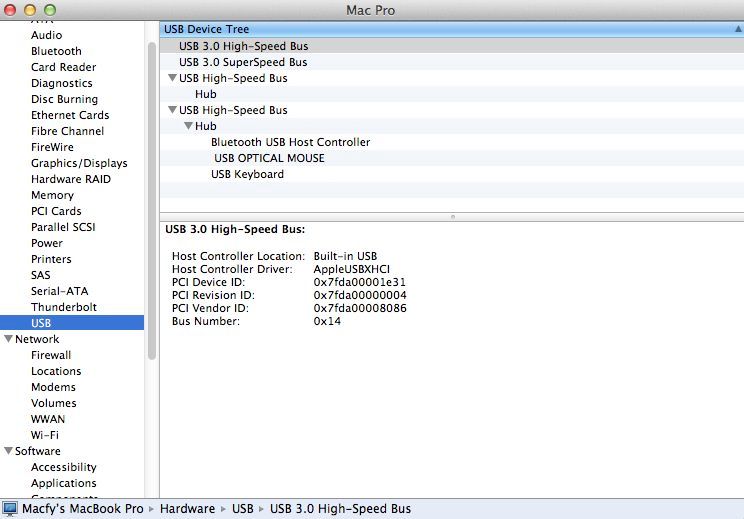Open Firewall under Network
This screenshot has height=519, width=744.
coord(51,355)
